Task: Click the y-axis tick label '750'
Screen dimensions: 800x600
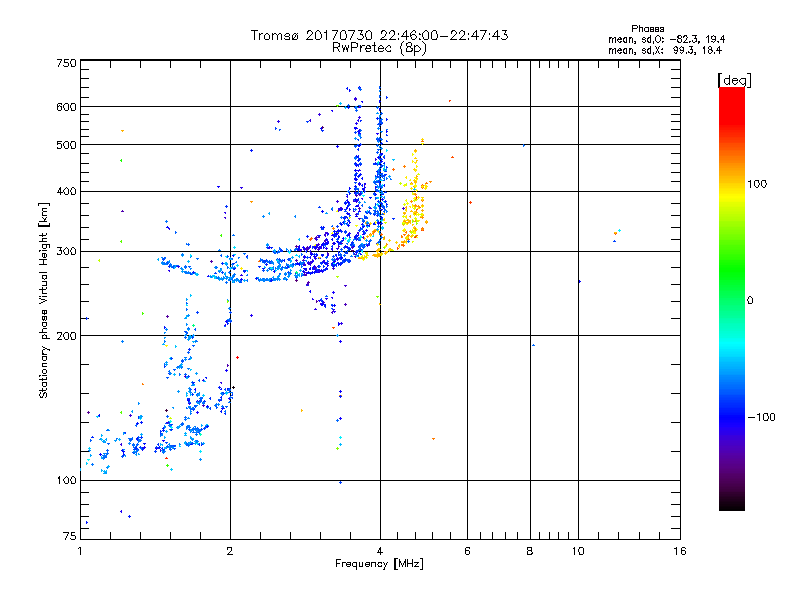Action: (x=67, y=63)
